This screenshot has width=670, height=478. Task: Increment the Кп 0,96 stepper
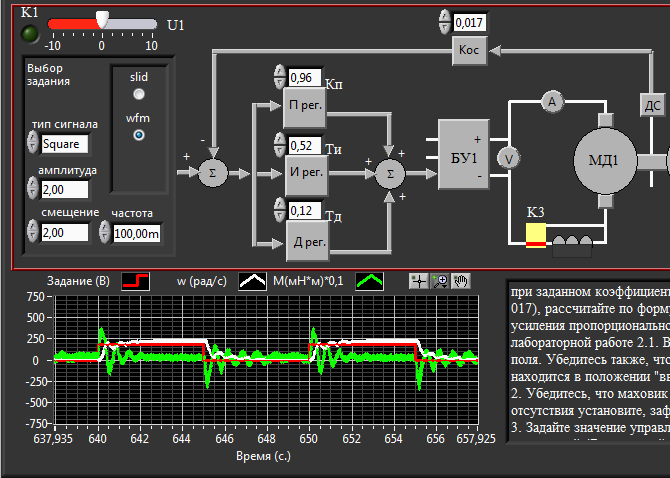[279, 71]
